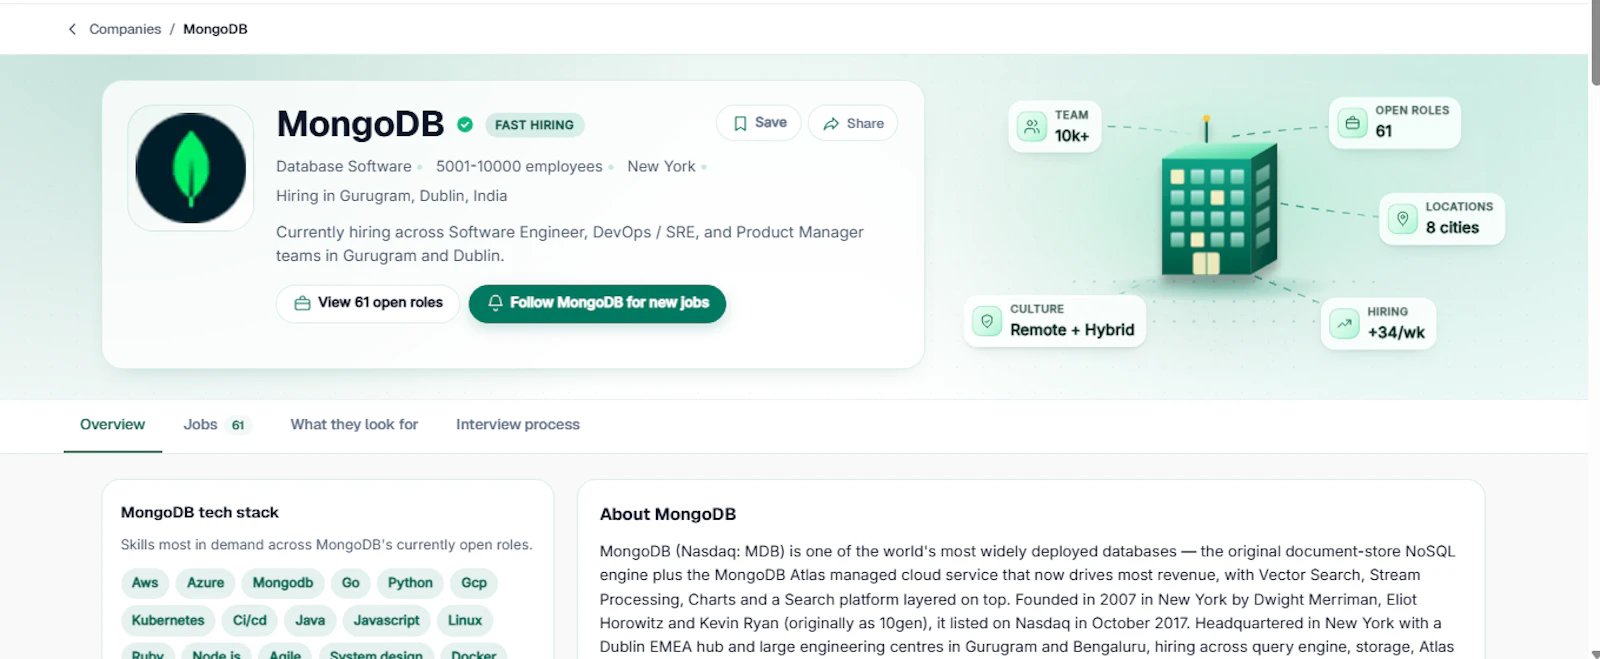Click the Aws skill tag

tap(145, 583)
